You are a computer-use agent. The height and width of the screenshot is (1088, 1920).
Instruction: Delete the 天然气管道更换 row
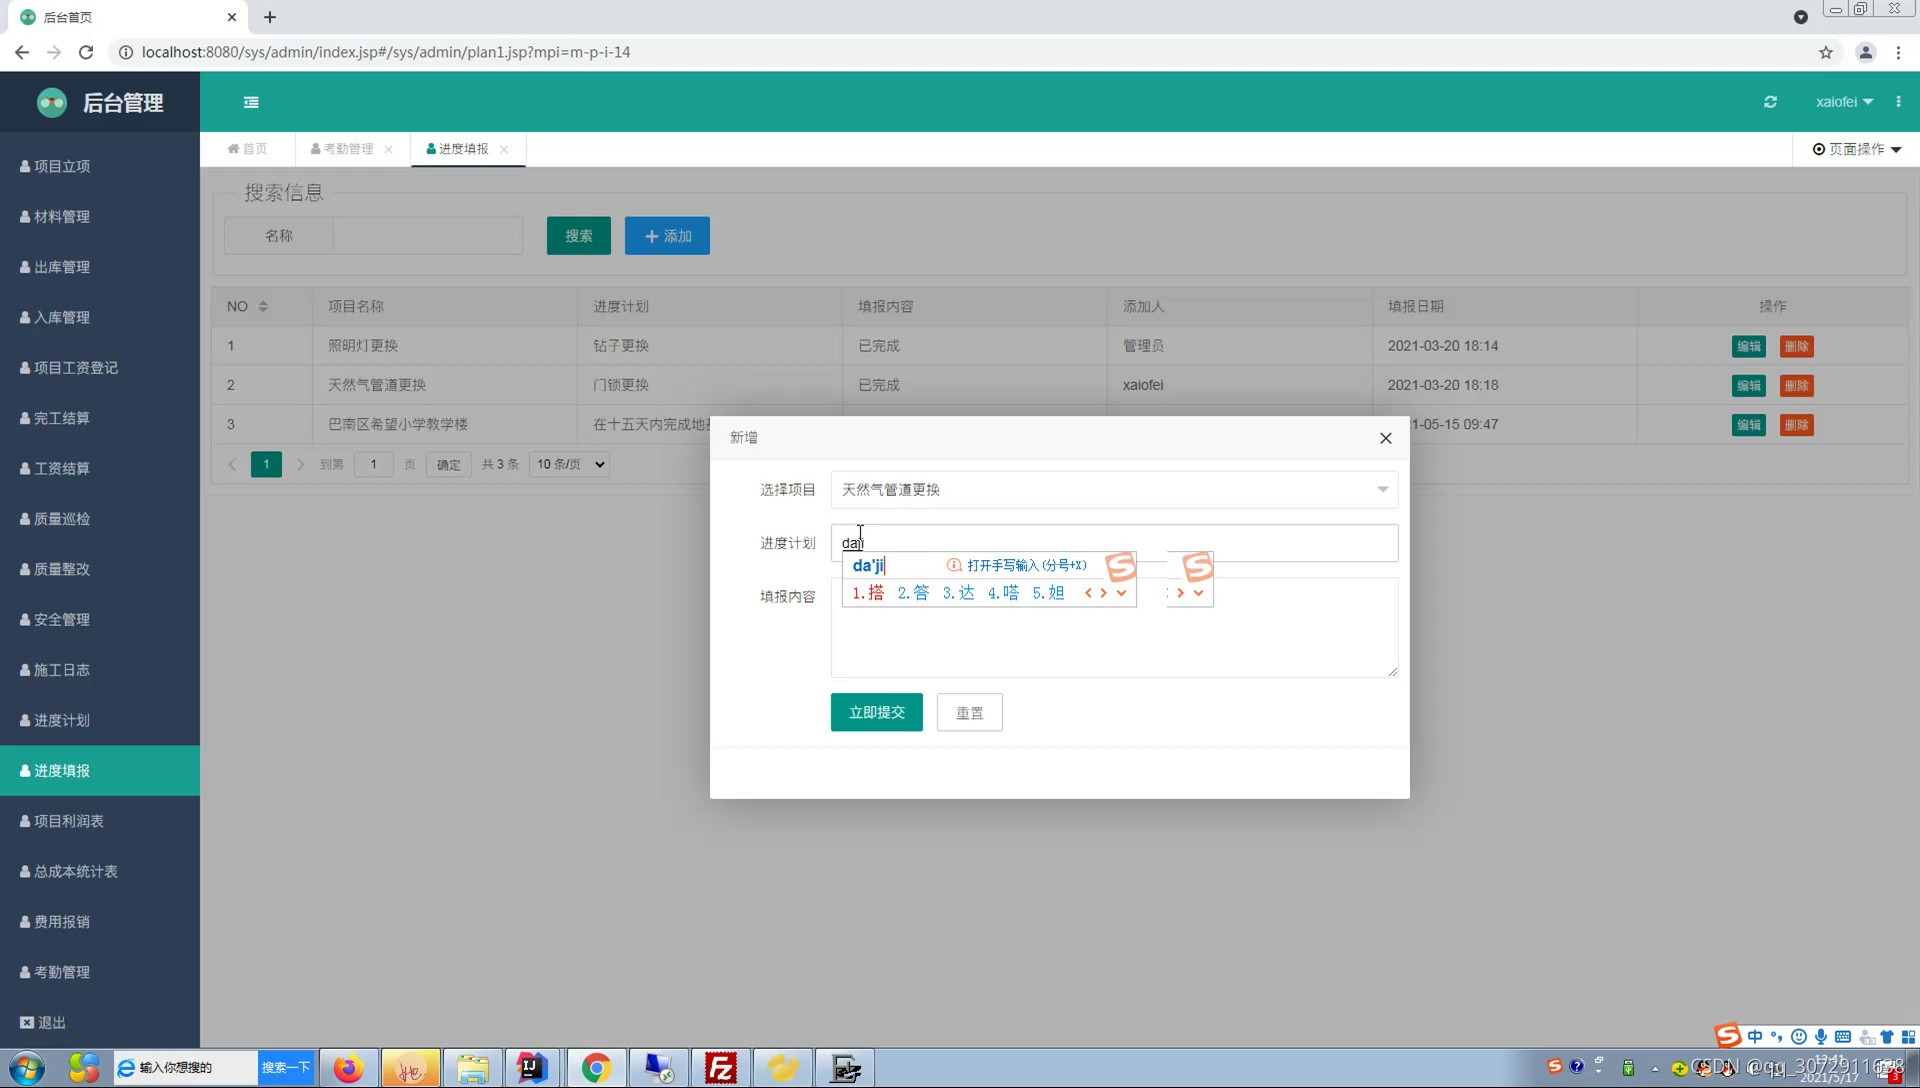[x=1796, y=385]
